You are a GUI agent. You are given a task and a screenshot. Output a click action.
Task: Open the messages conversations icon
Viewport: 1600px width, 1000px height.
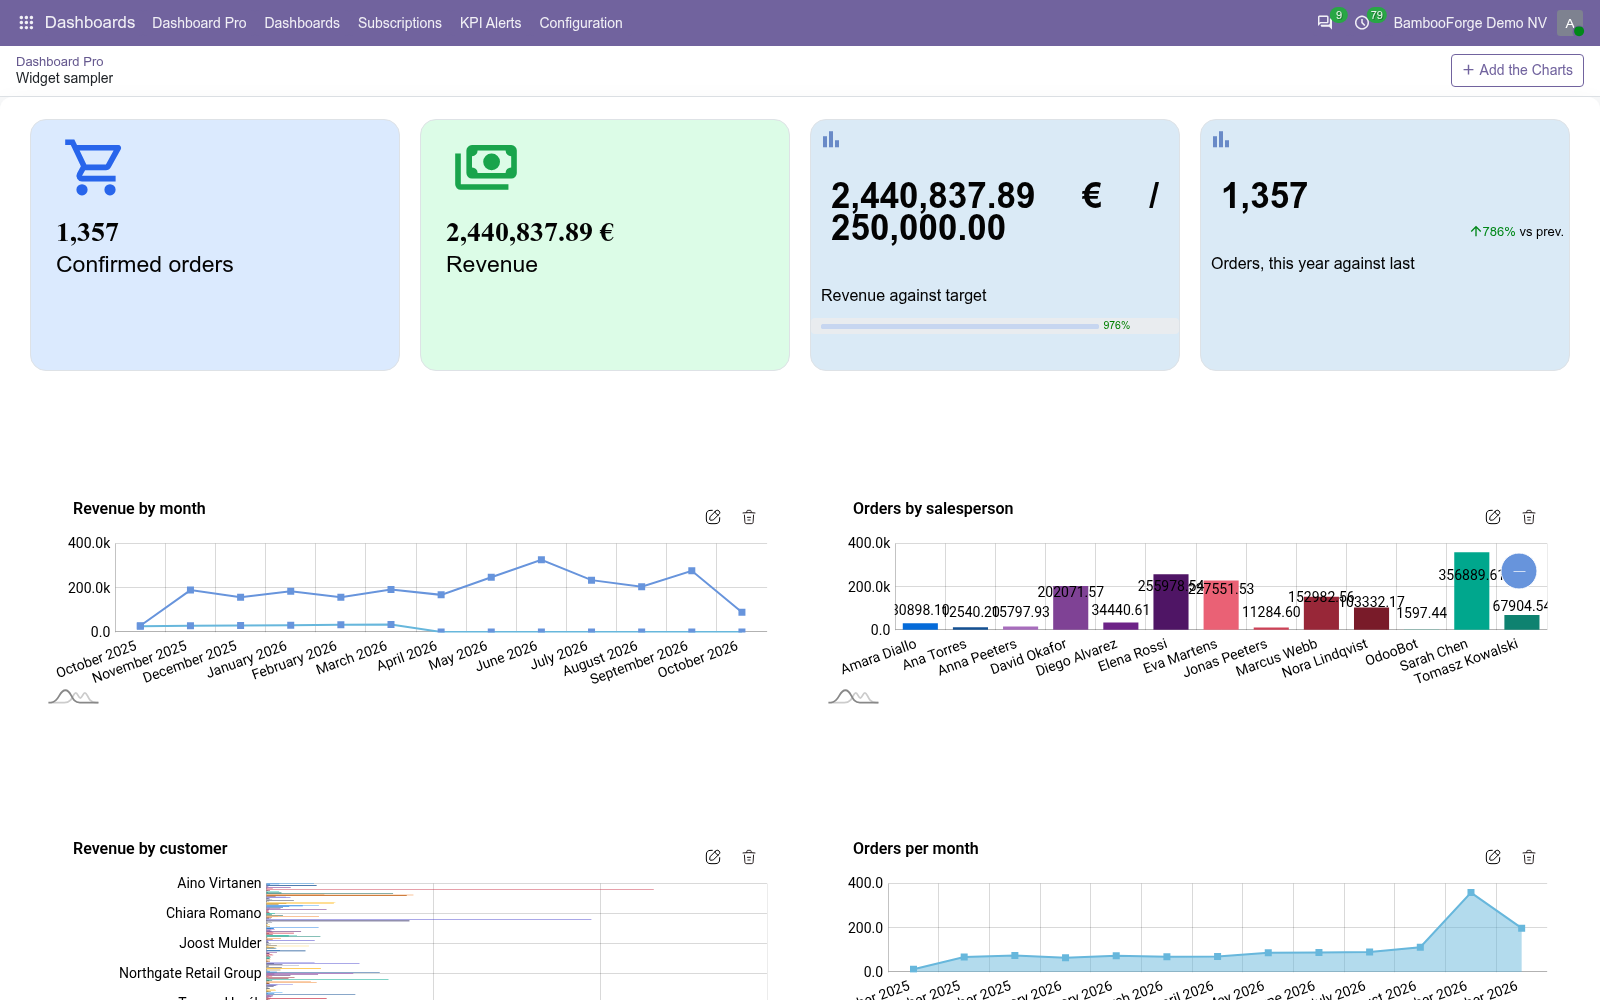click(1325, 22)
